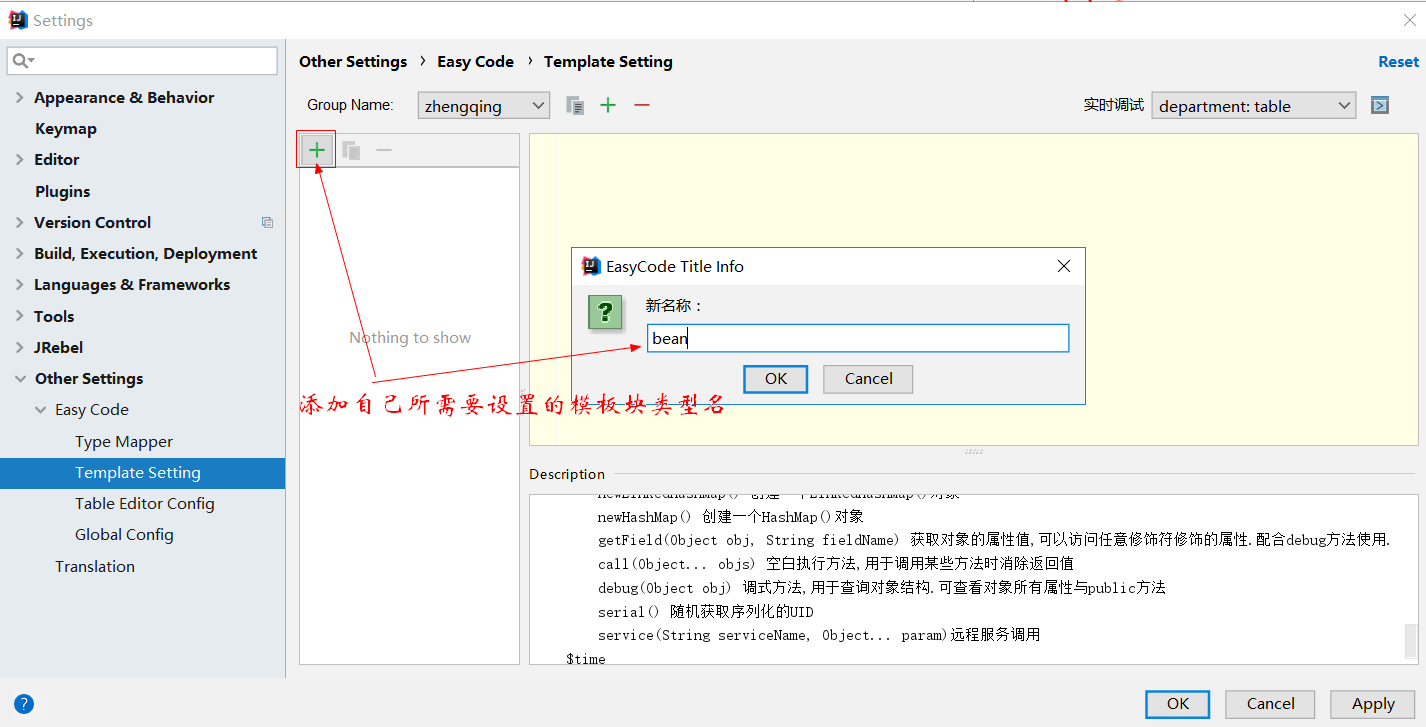Click the line starting with debug(Object obj)
Screen dimensions: 1426x727
coord(882,587)
